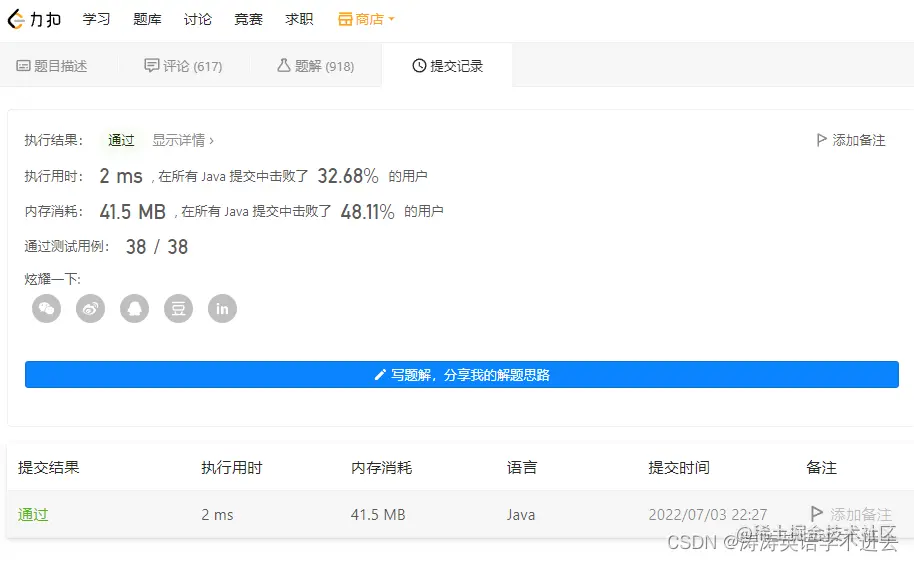This screenshot has height=561, width=914.
Task: Share result via QQ icon
Action: (x=135, y=308)
